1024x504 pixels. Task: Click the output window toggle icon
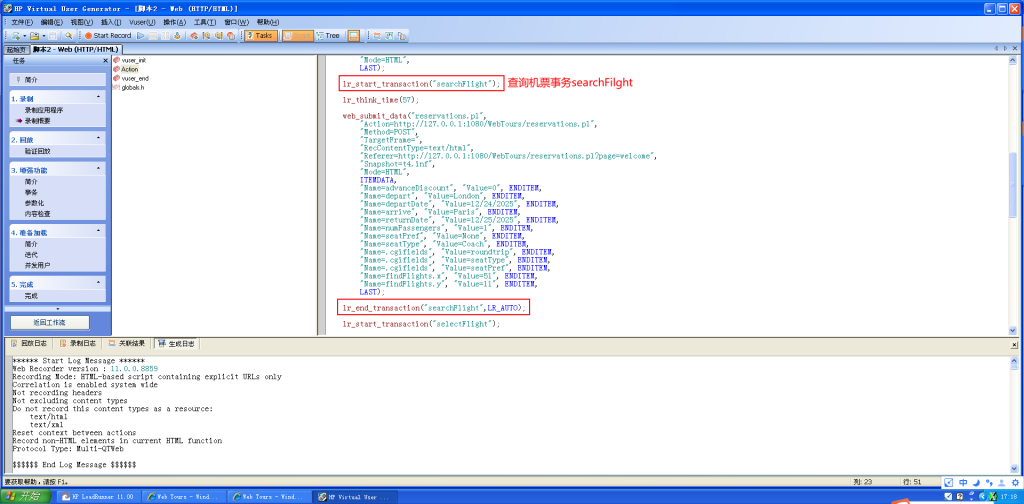(x=354, y=35)
